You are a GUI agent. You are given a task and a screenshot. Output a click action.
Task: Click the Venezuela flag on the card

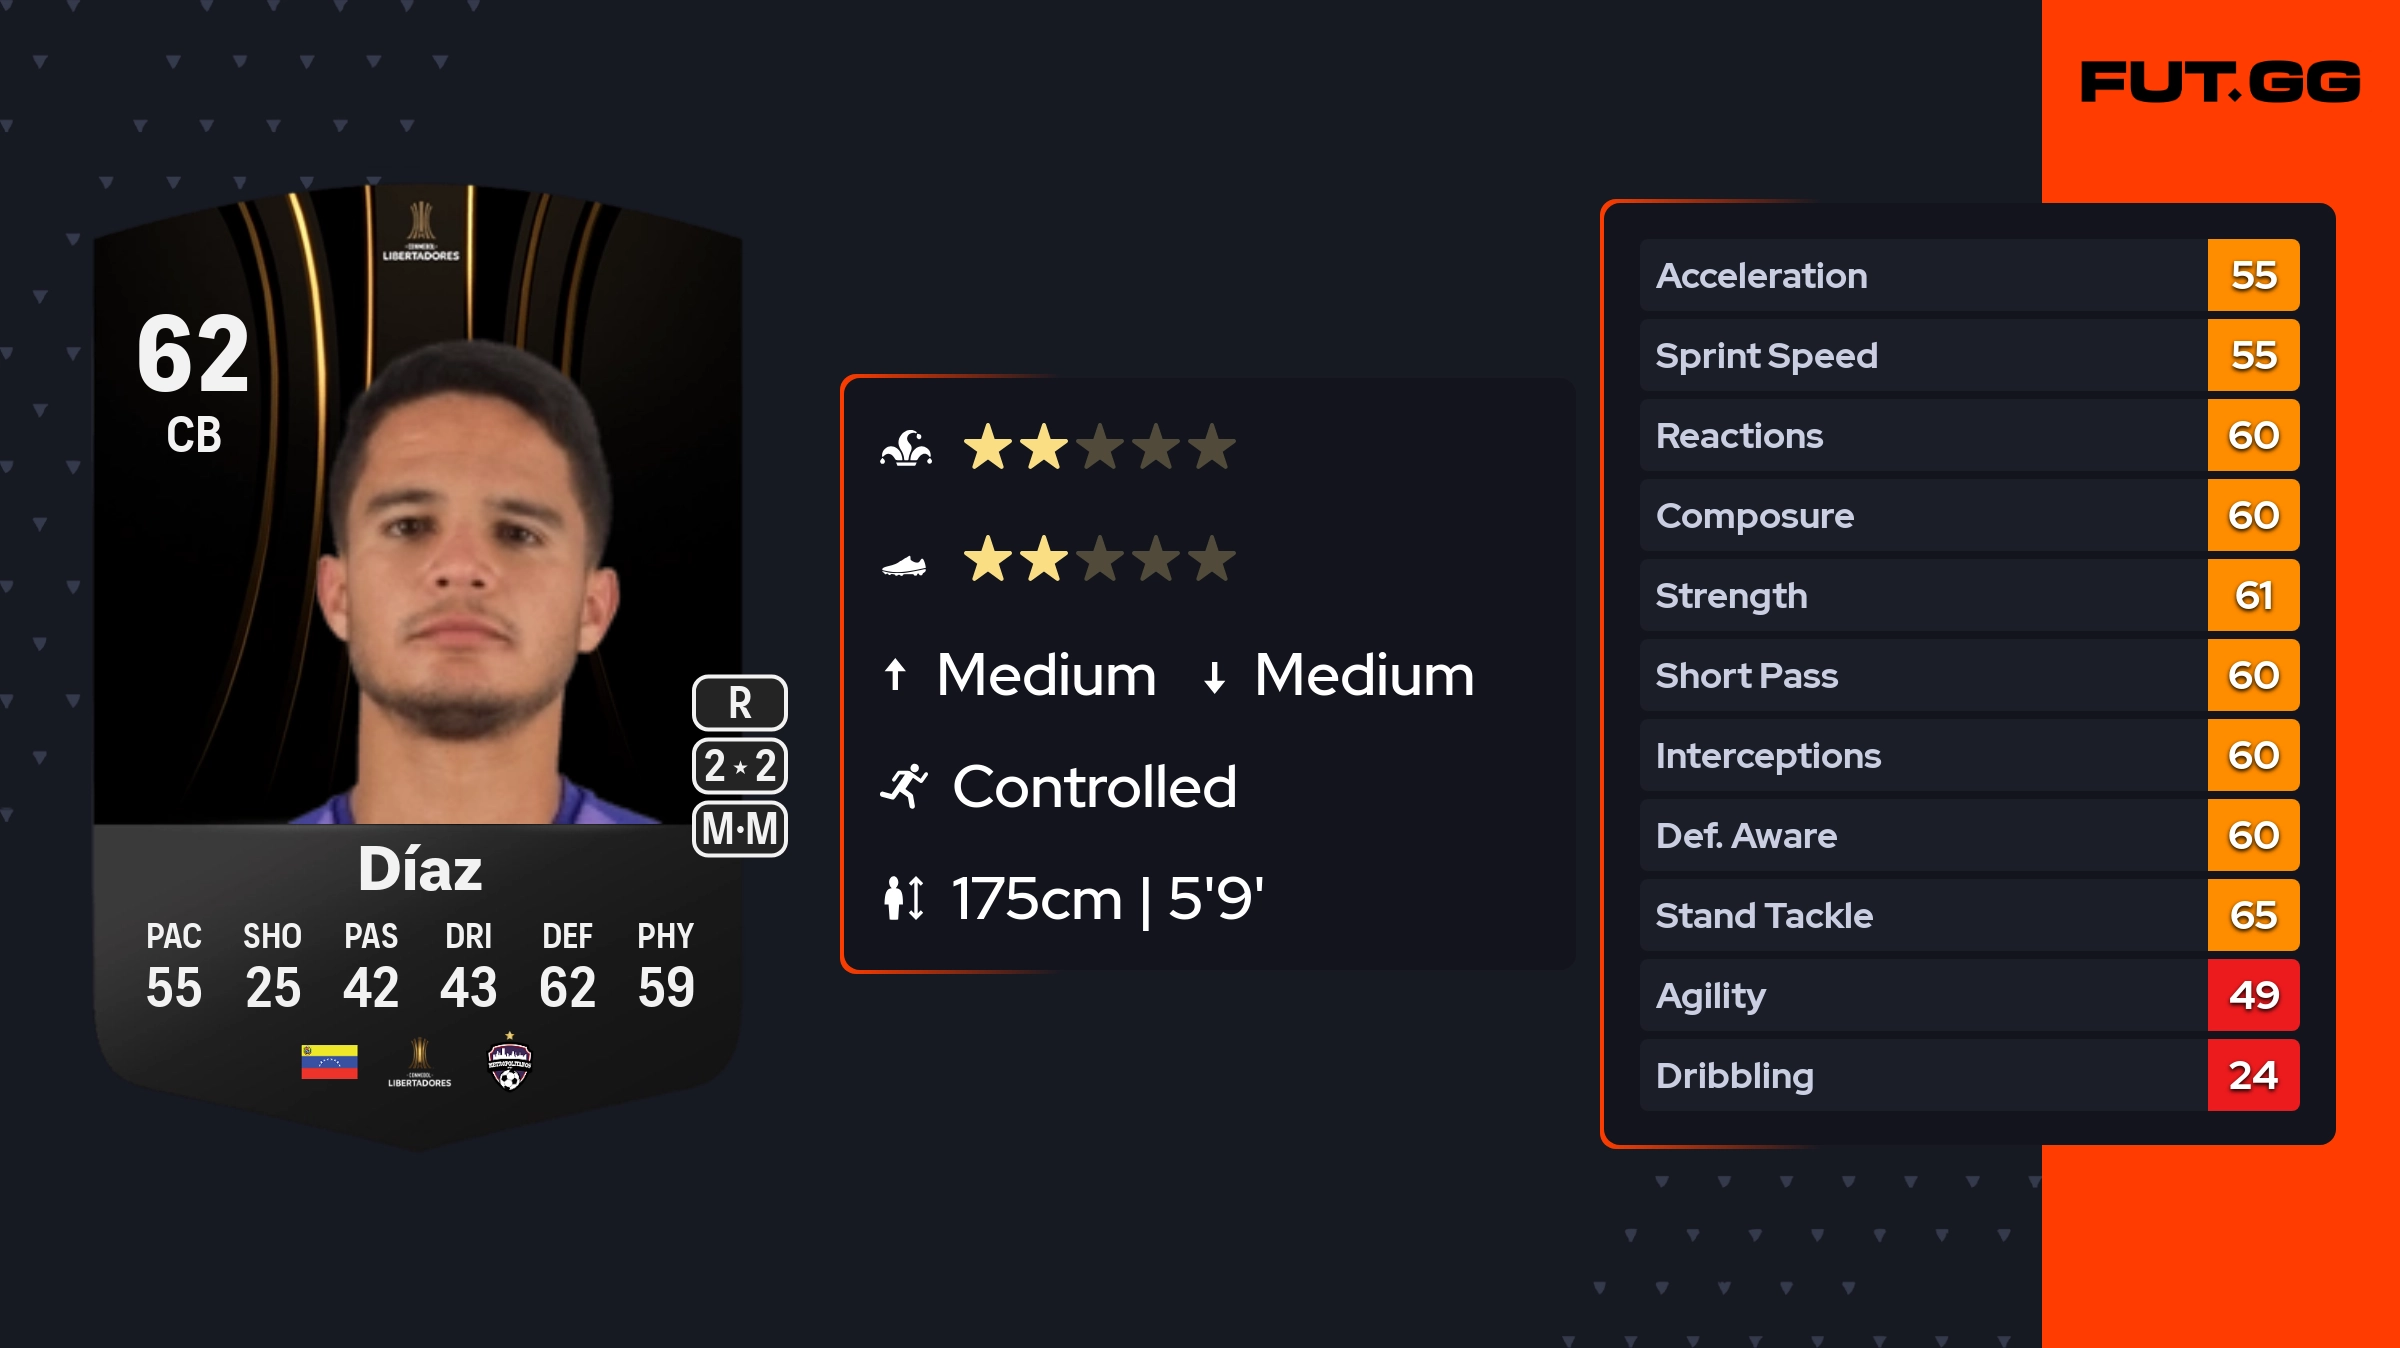[x=329, y=1062]
